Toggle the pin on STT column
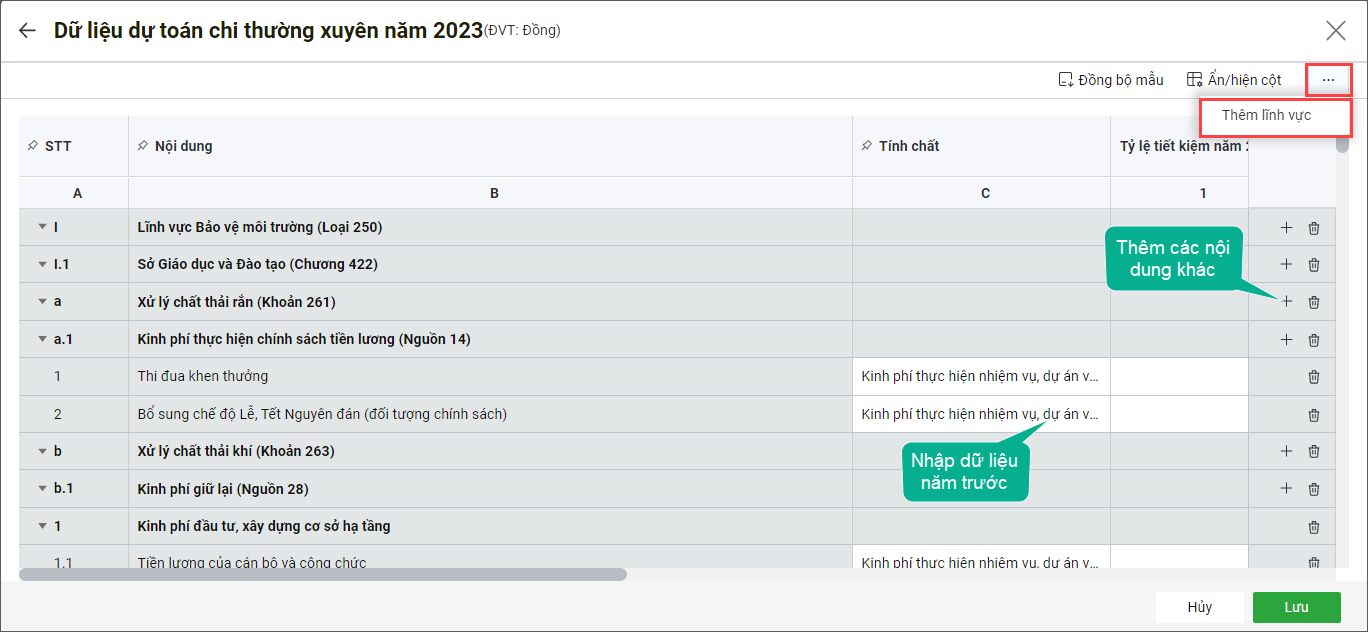This screenshot has height=632, width=1368. pos(31,146)
